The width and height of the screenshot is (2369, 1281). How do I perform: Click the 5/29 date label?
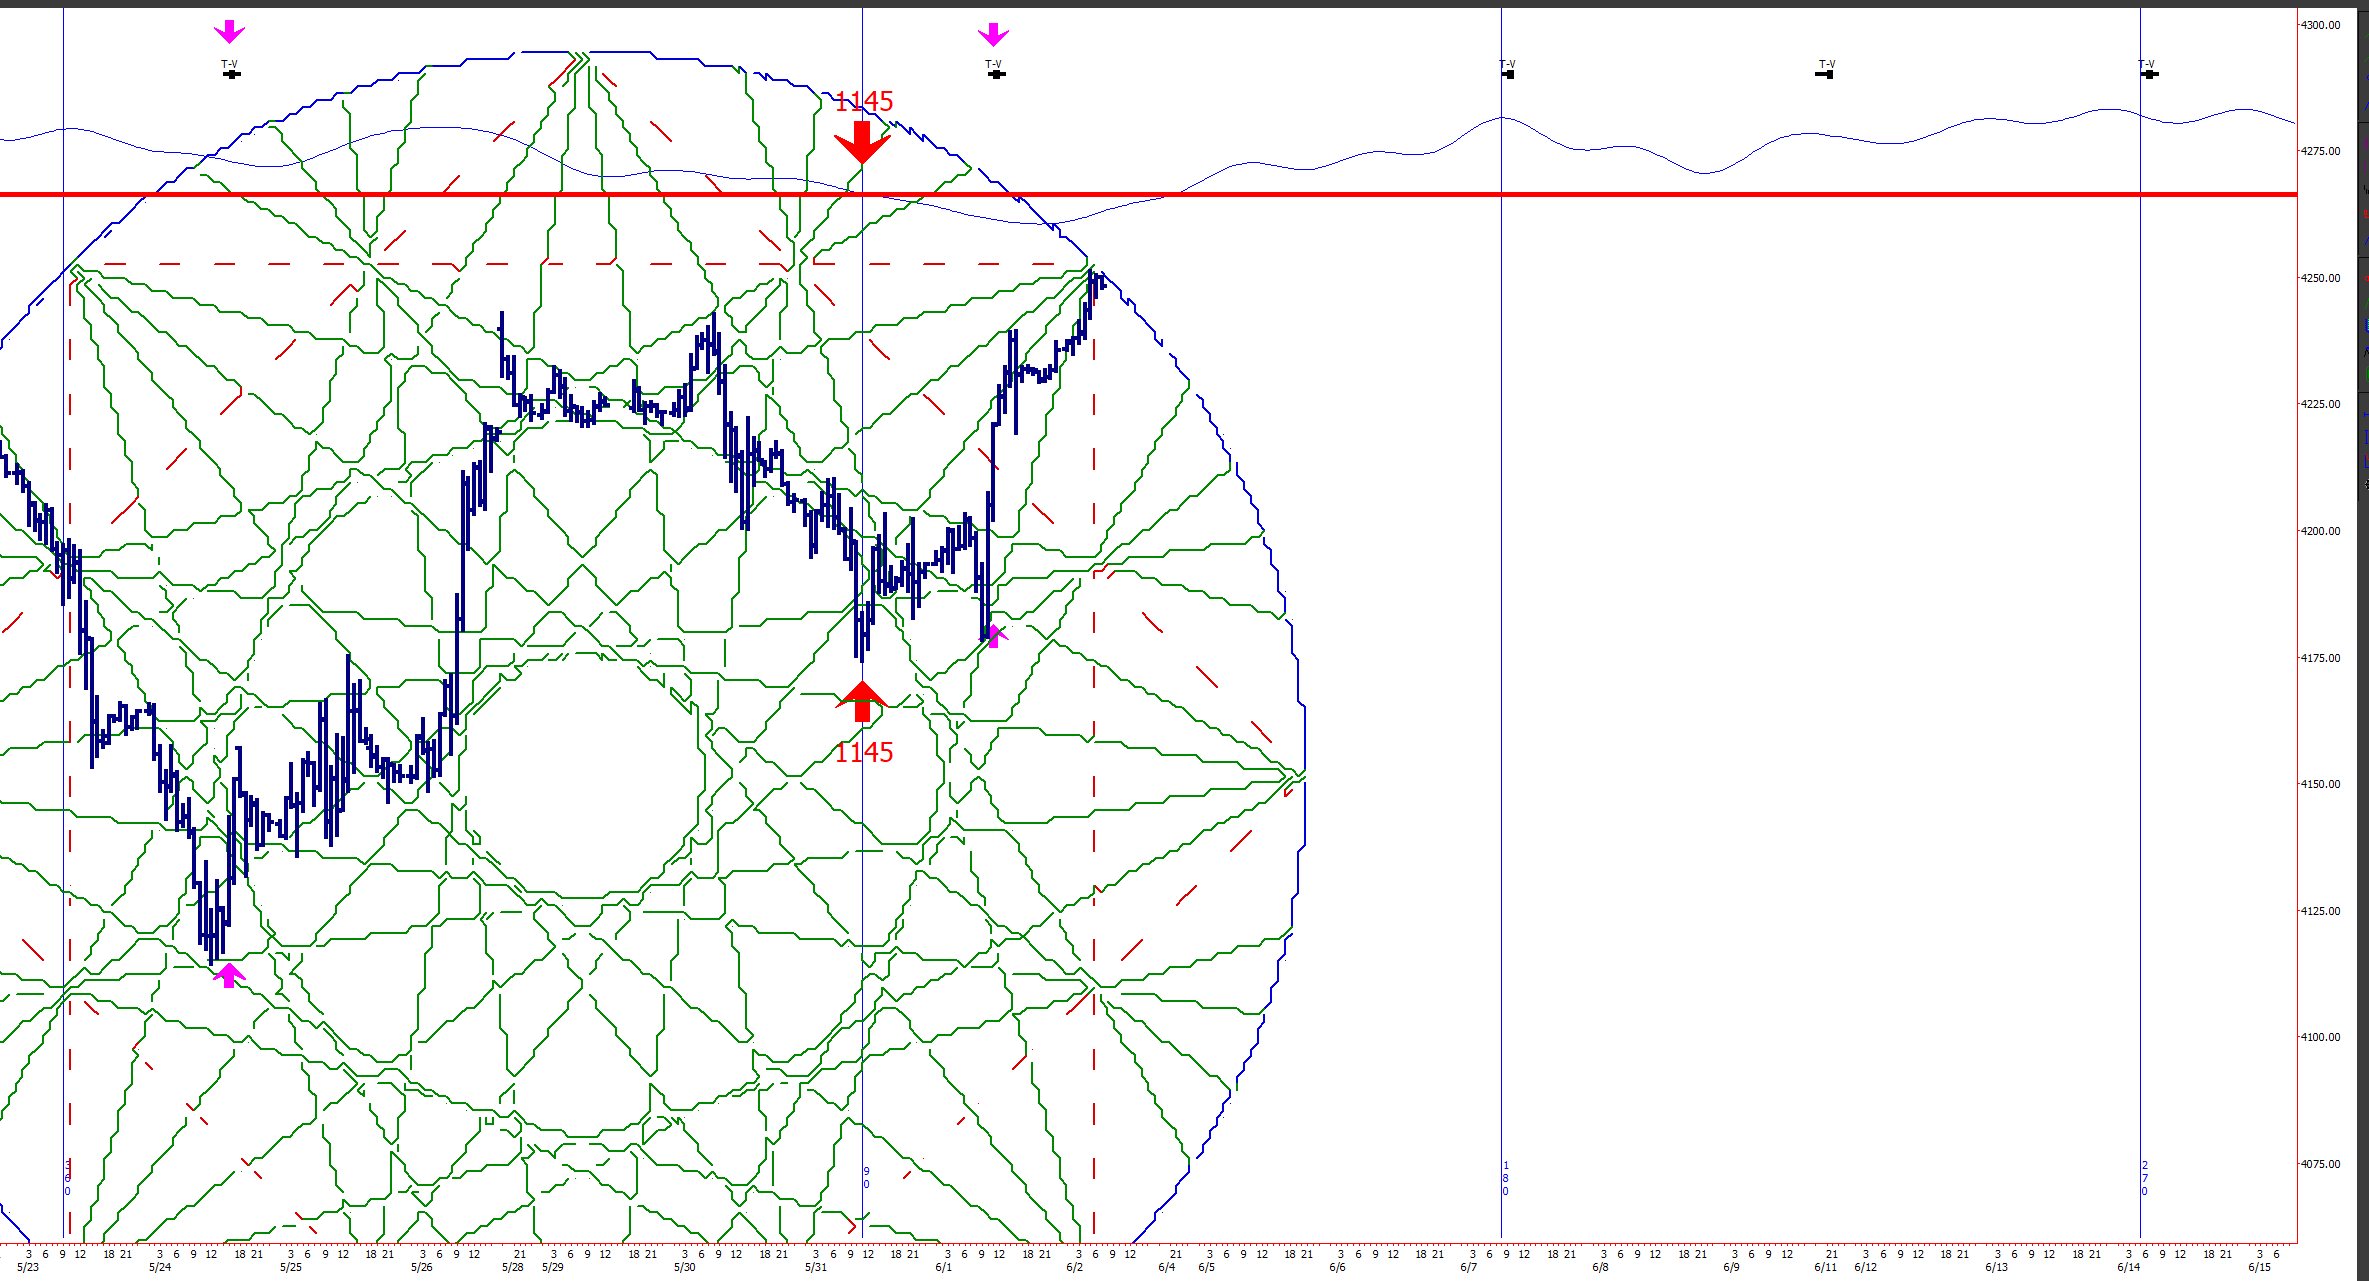tap(553, 1268)
